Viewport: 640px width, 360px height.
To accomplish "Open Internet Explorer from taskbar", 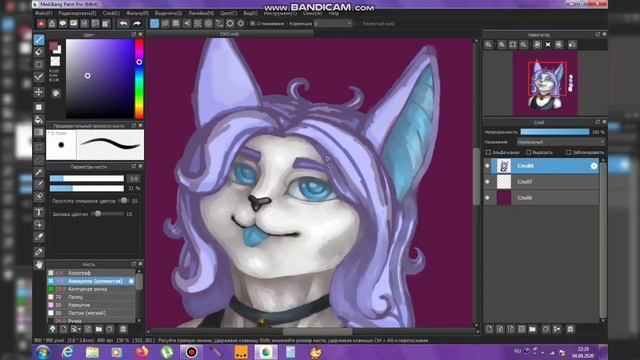I will [x=68, y=352].
